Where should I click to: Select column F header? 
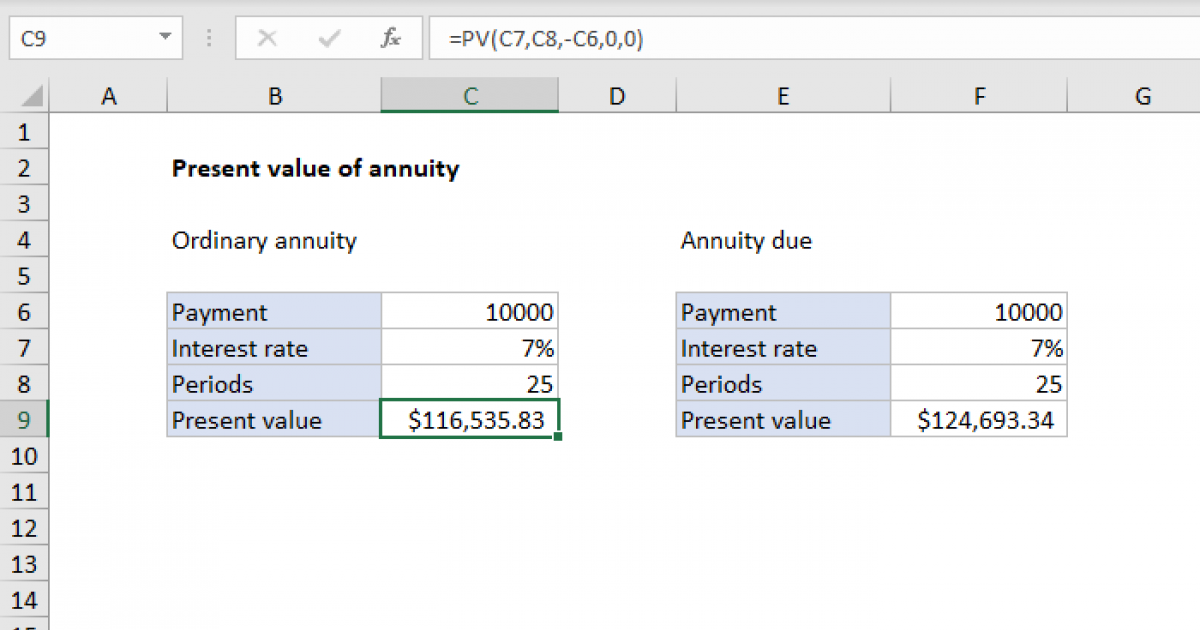[x=978, y=95]
